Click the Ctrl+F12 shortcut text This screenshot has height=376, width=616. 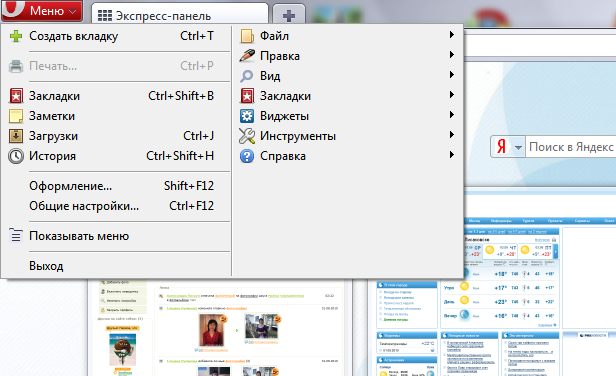192,205
